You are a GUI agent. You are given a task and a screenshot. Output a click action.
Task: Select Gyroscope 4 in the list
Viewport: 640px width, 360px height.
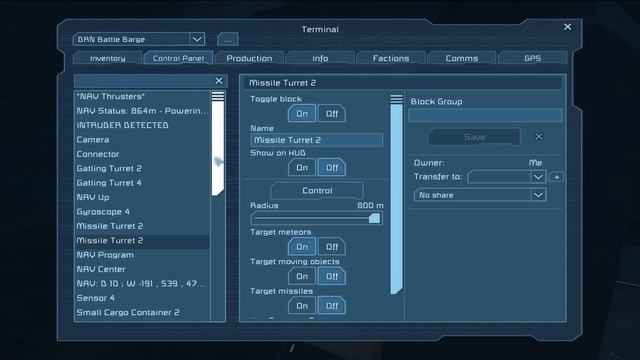pos(142,212)
